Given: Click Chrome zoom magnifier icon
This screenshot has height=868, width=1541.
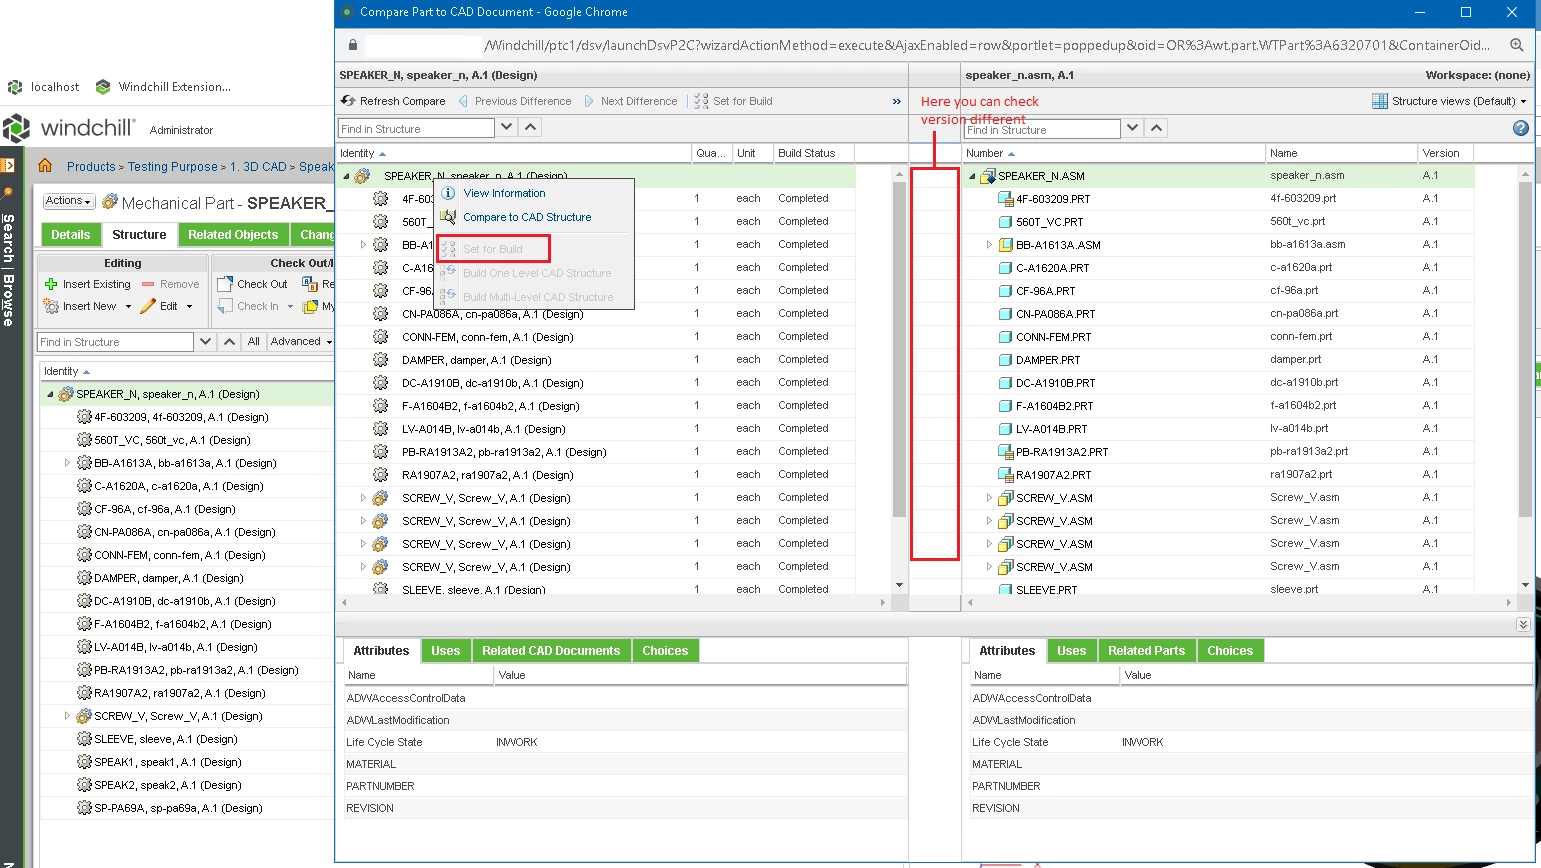Looking at the screenshot, I should pyautogui.click(x=1517, y=45).
